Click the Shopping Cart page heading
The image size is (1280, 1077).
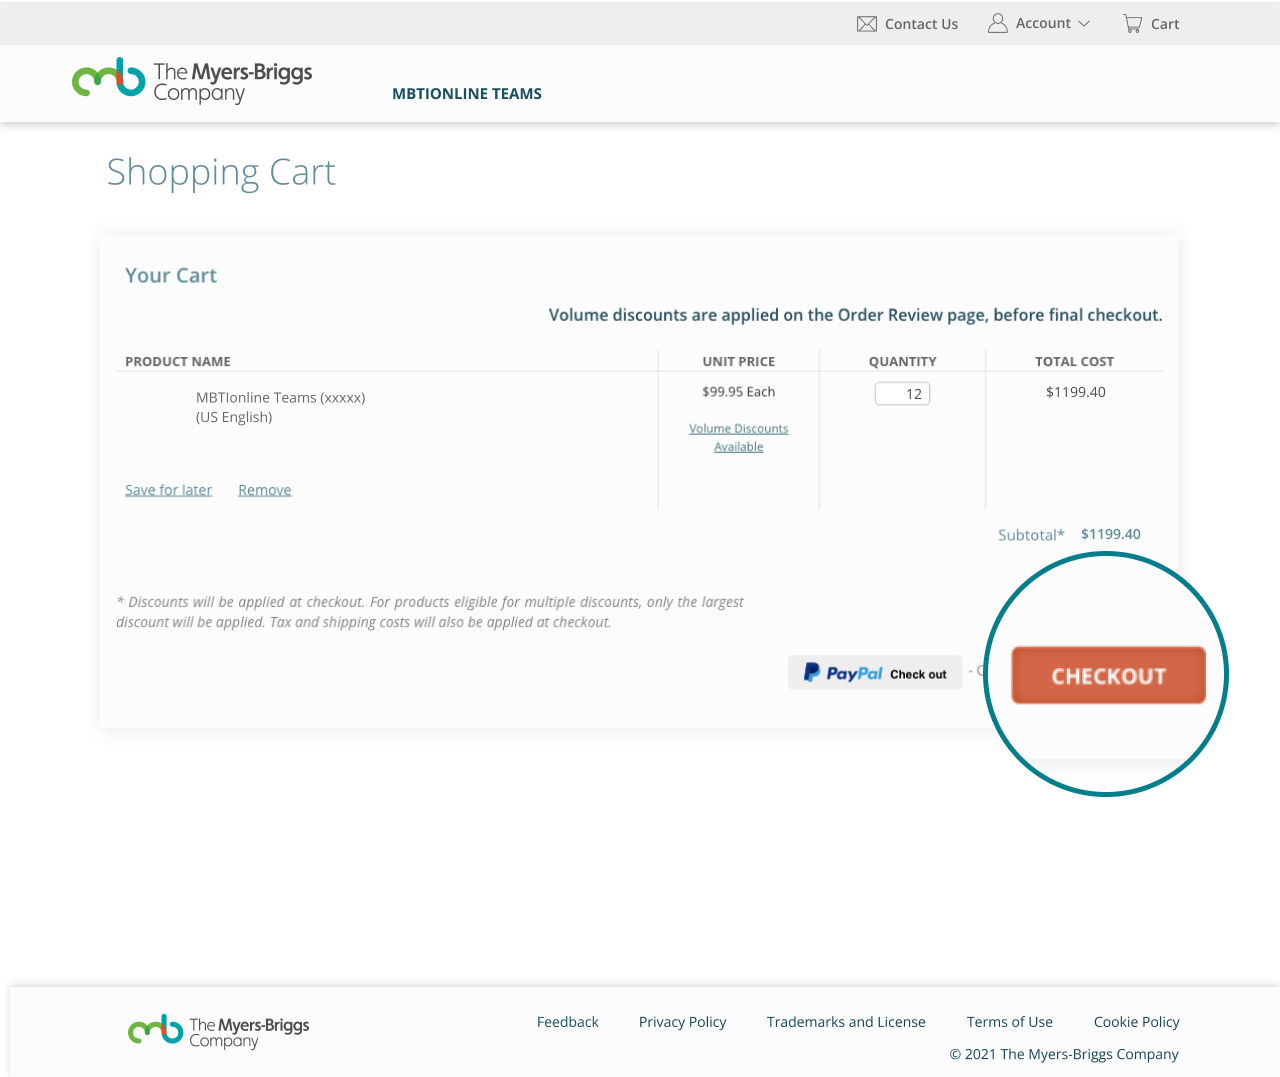tap(221, 173)
